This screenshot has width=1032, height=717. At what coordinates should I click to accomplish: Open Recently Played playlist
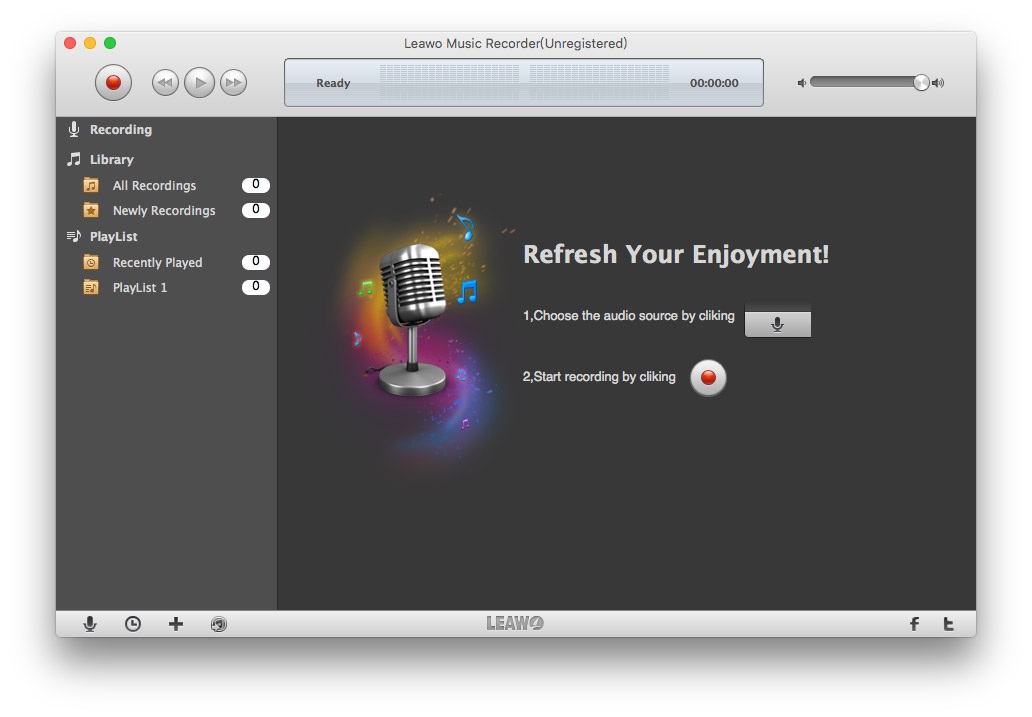(x=157, y=263)
